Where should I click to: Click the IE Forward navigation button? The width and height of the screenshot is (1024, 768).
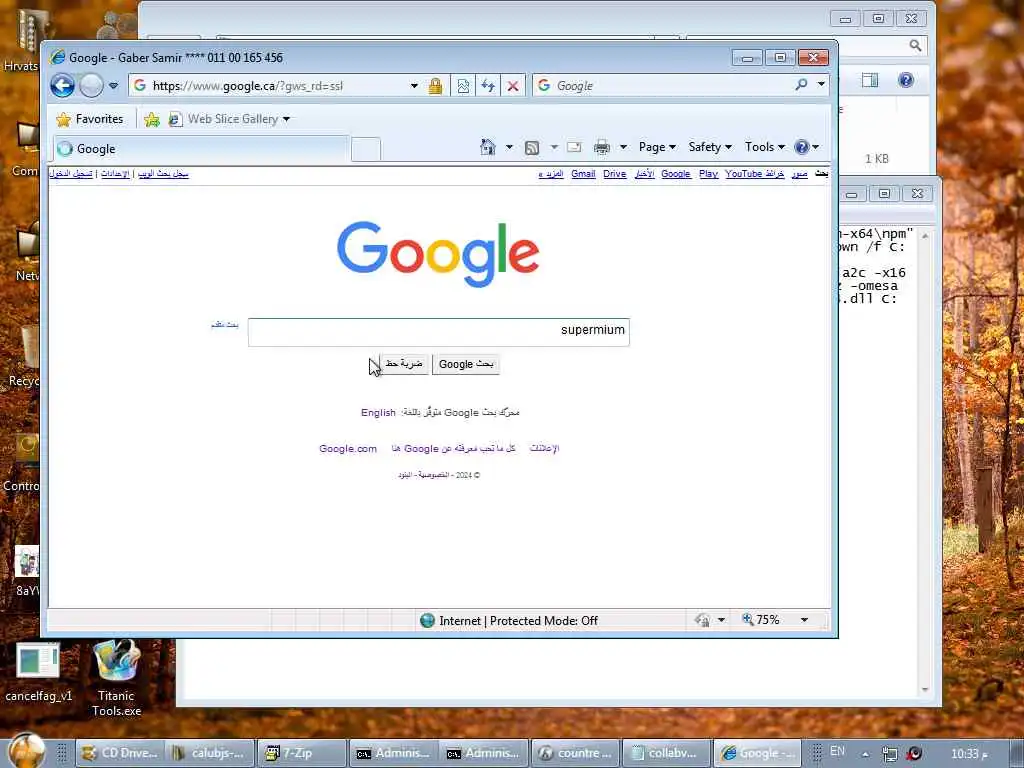[x=91, y=86]
